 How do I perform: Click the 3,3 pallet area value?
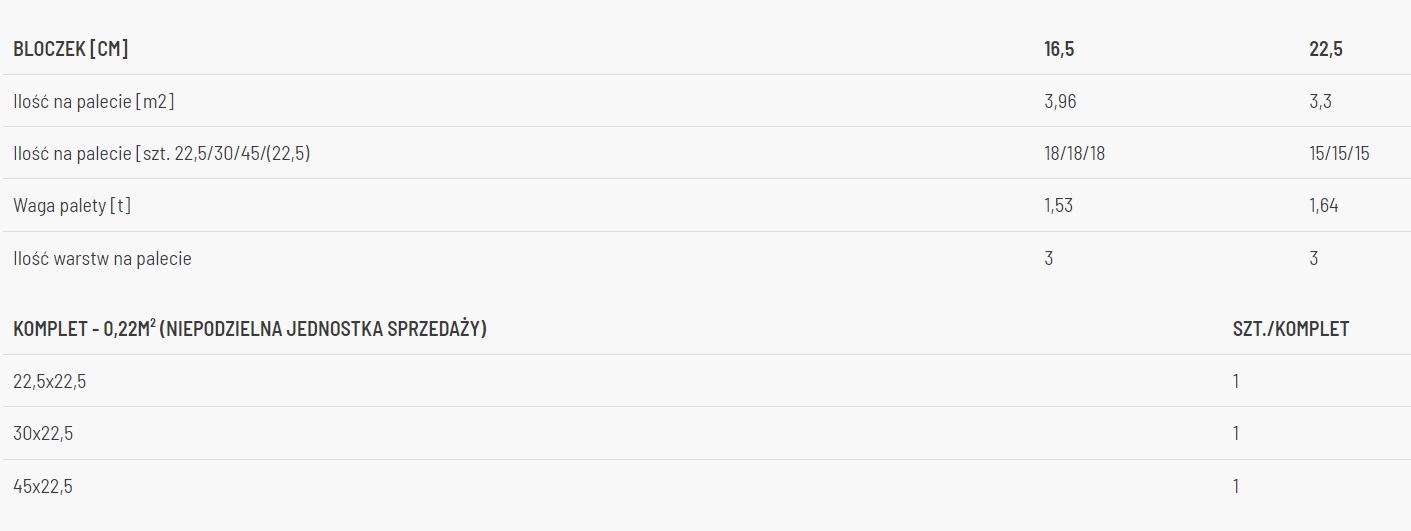pyautogui.click(x=1320, y=101)
